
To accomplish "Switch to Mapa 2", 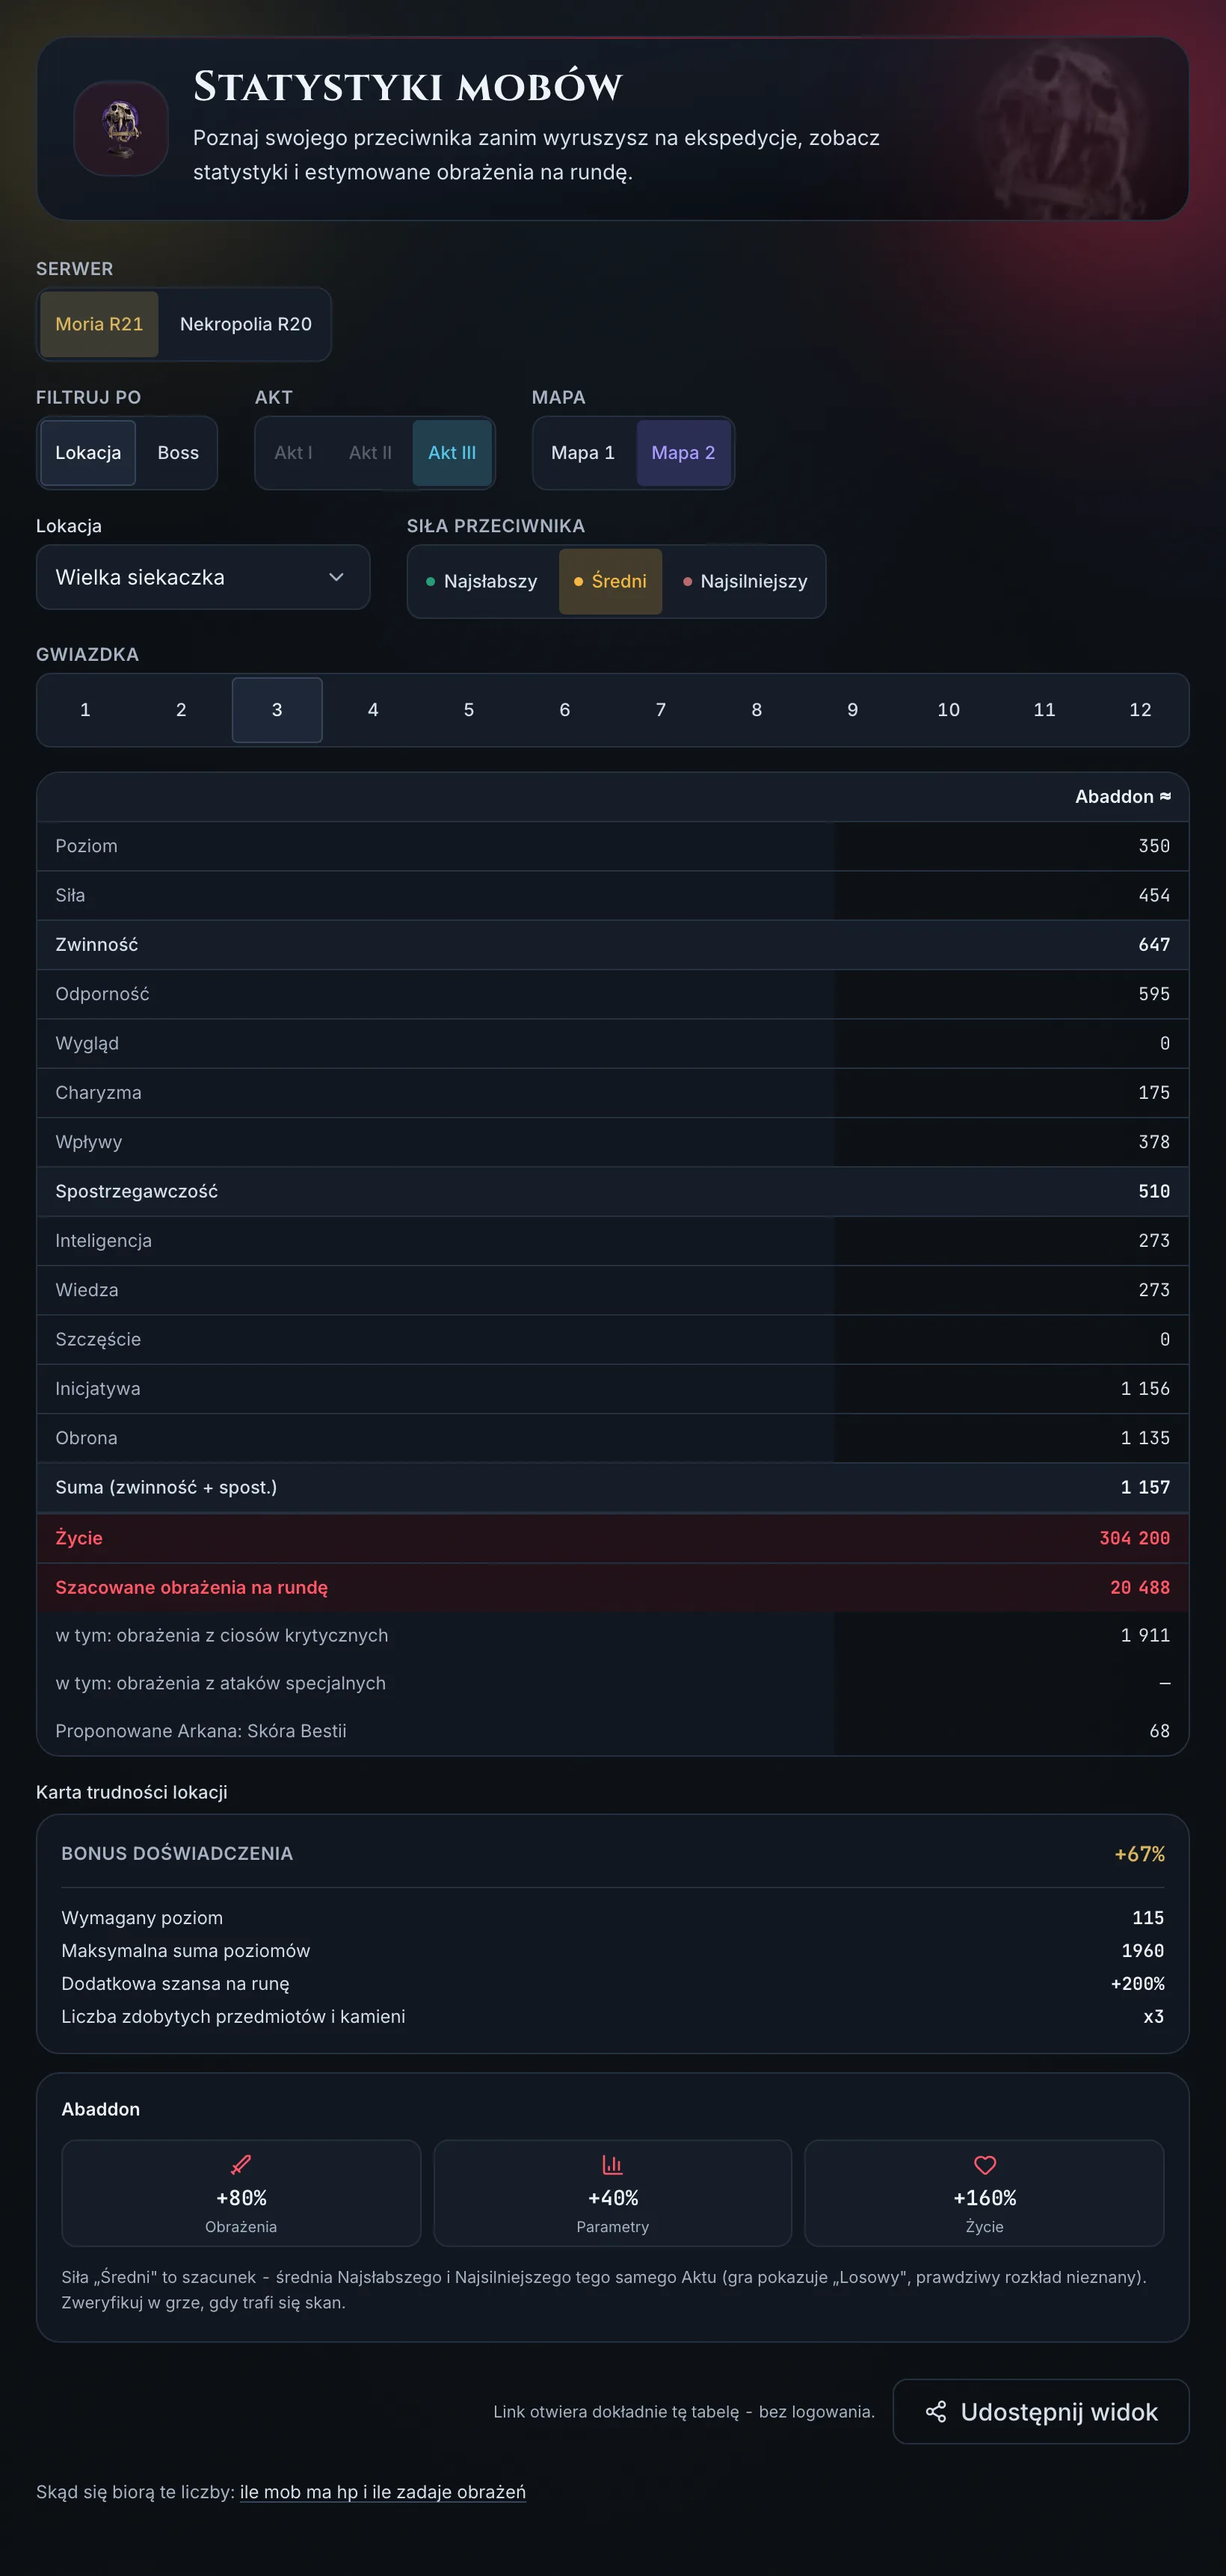I will 683,453.
